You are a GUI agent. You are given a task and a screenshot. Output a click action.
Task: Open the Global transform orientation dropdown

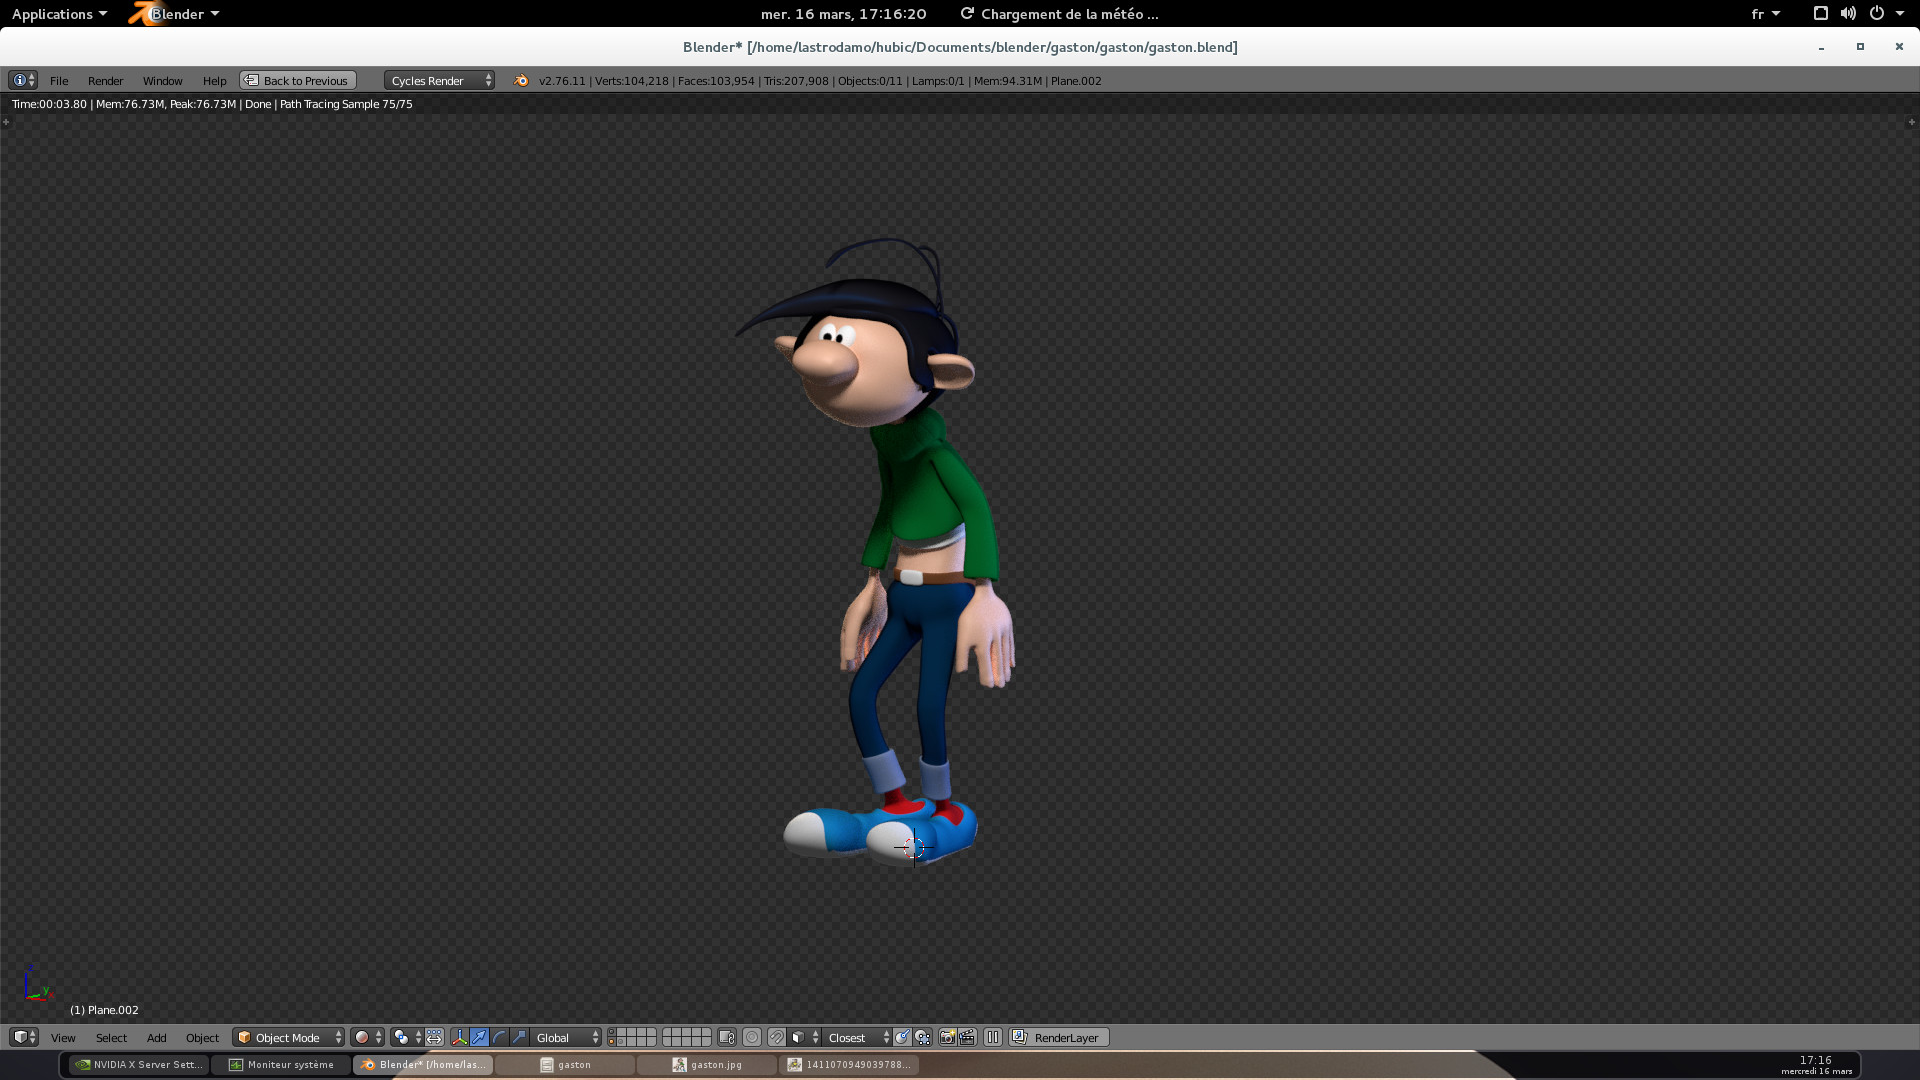pyautogui.click(x=566, y=1037)
